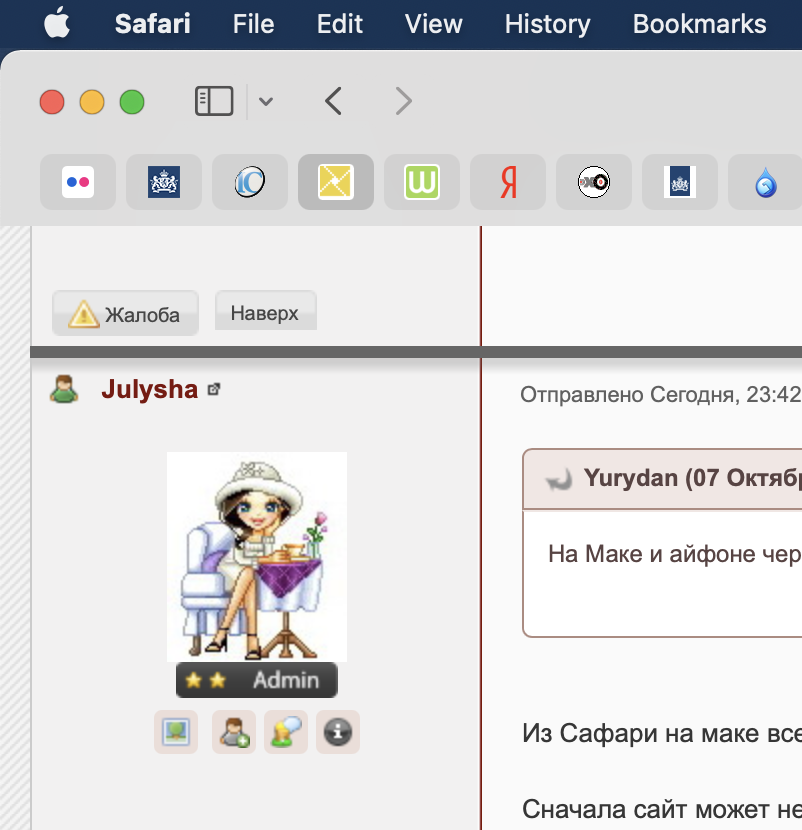This screenshot has height=830, width=802.
Task: Open the green W favorite
Action: tap(422, 182)
